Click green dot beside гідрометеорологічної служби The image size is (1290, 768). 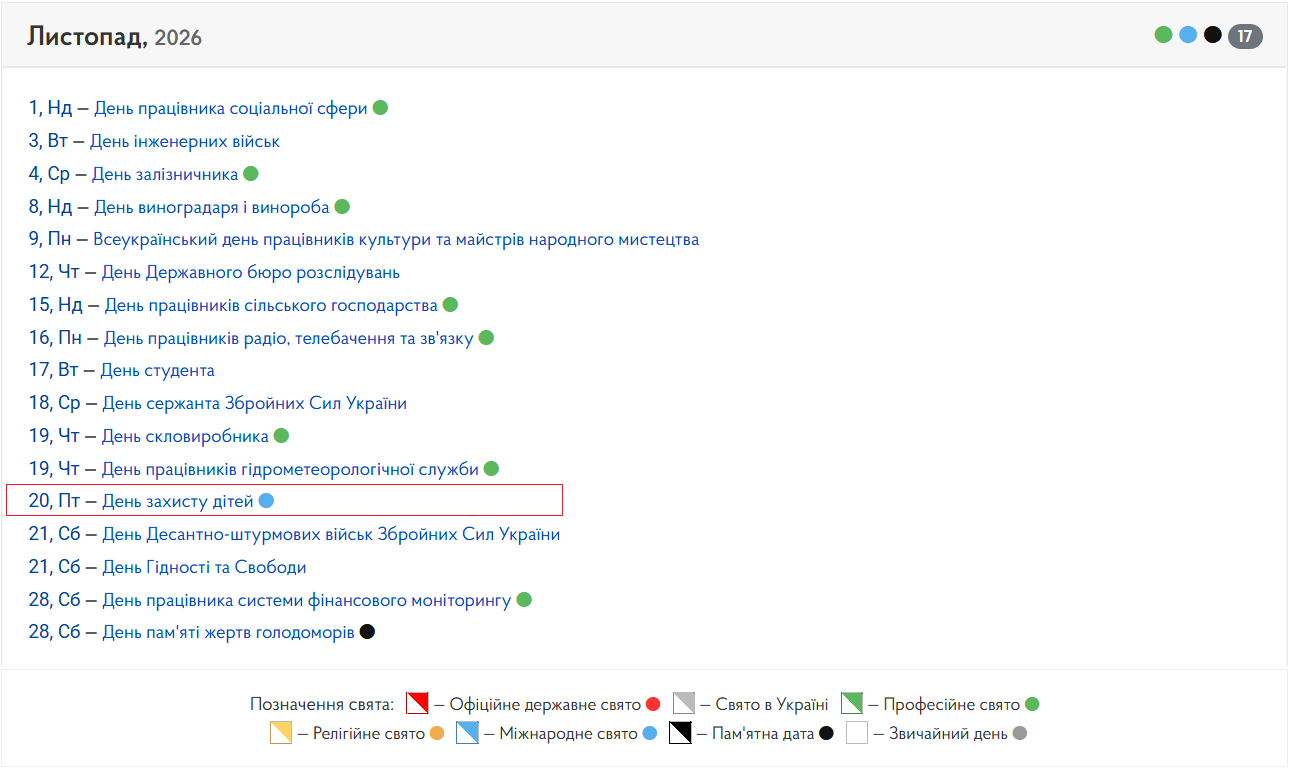coord(491,469)
